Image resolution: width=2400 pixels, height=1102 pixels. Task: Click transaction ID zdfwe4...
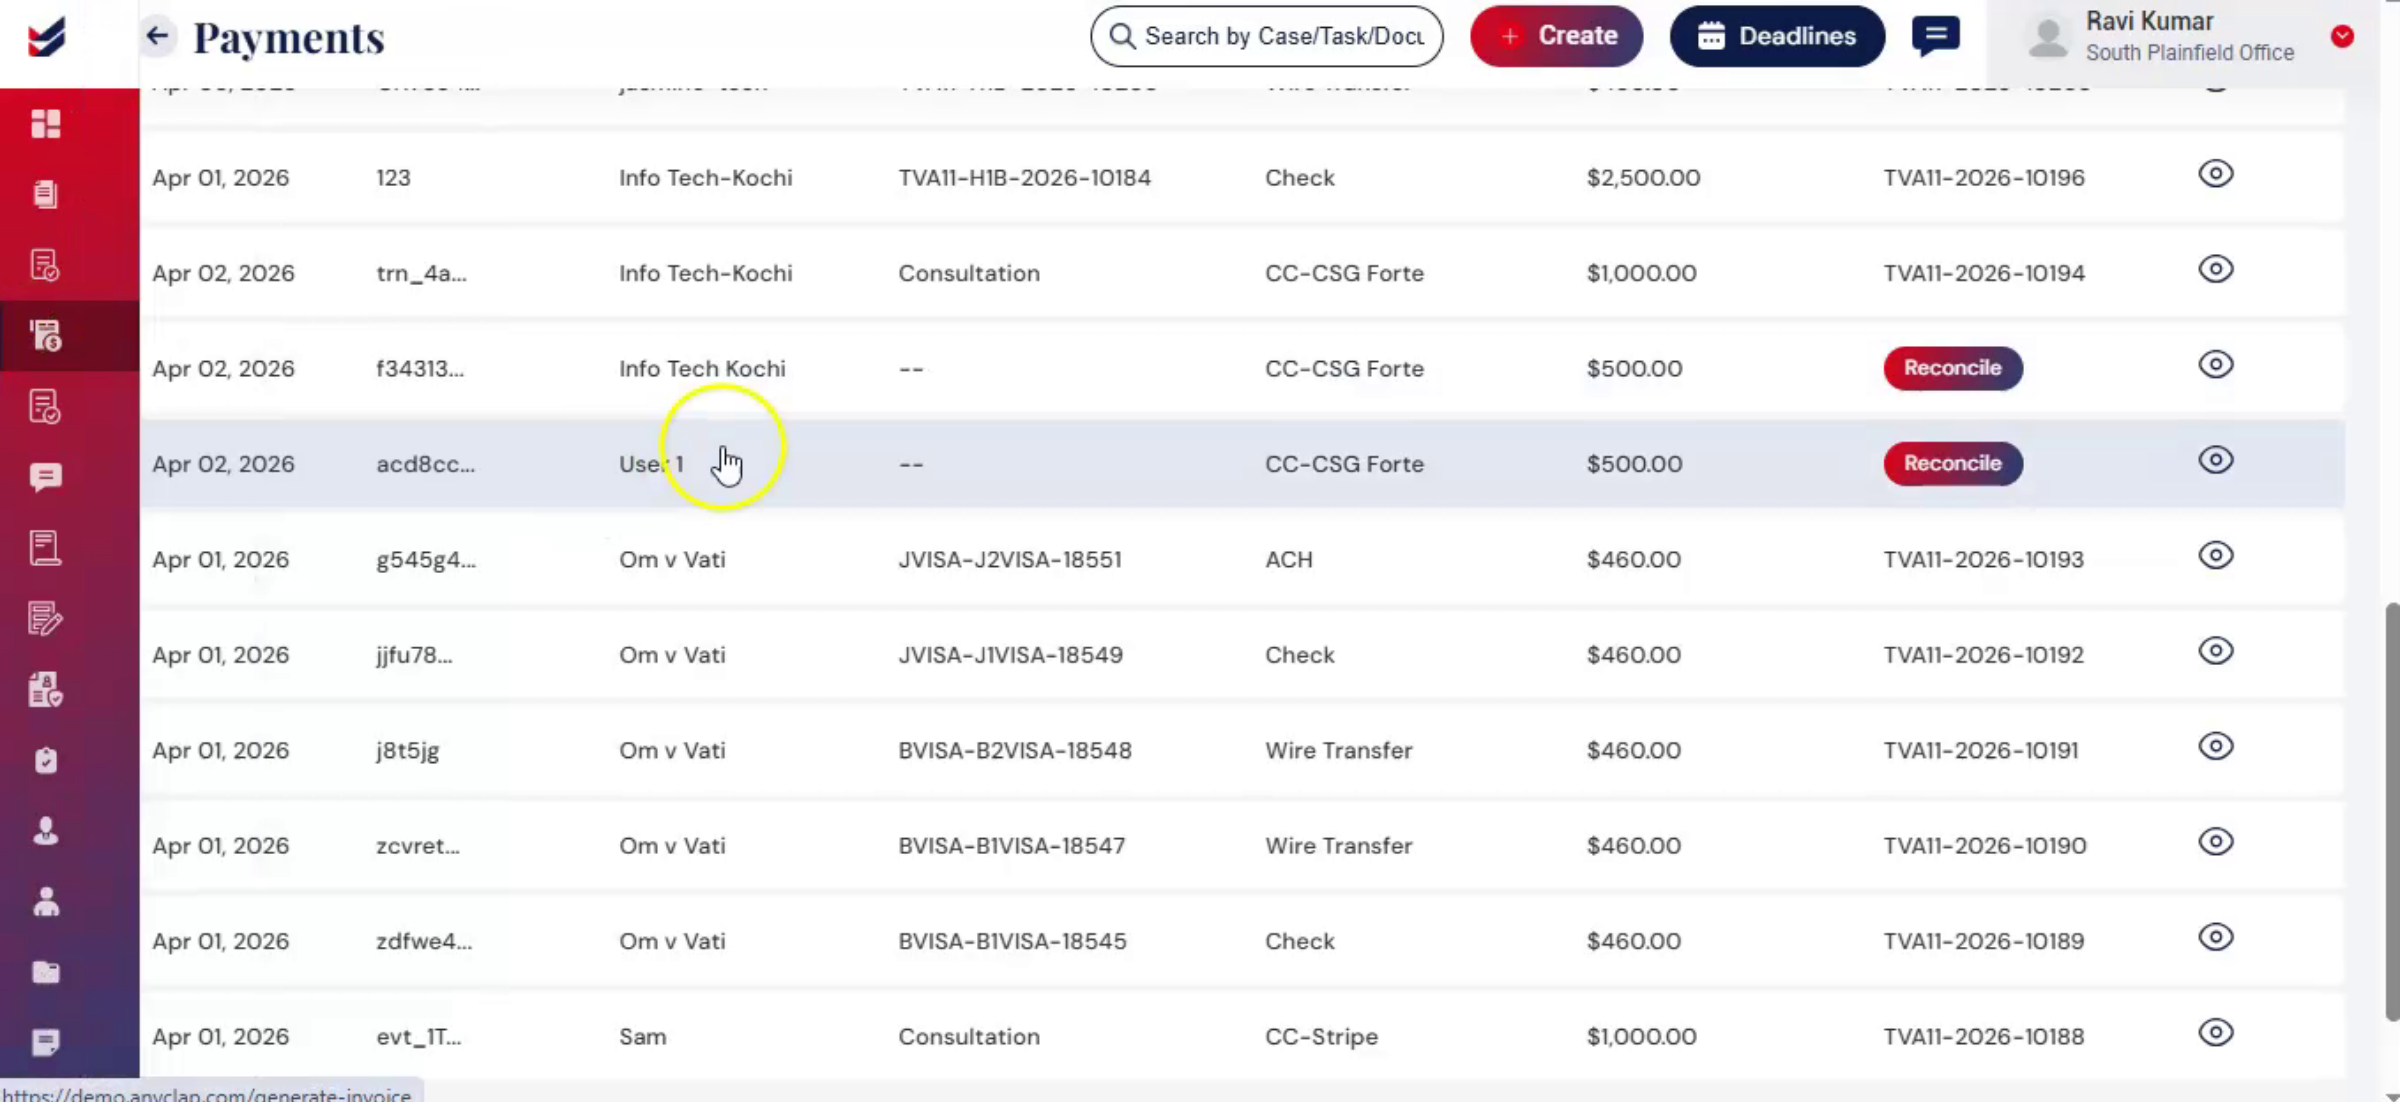point(423,942)
